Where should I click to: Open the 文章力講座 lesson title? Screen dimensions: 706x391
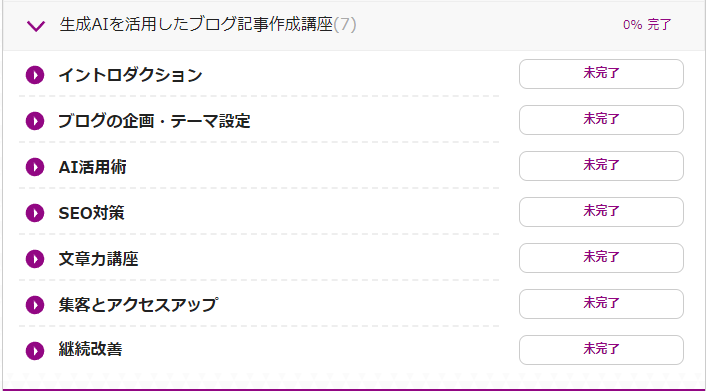[x=98, y=259]
